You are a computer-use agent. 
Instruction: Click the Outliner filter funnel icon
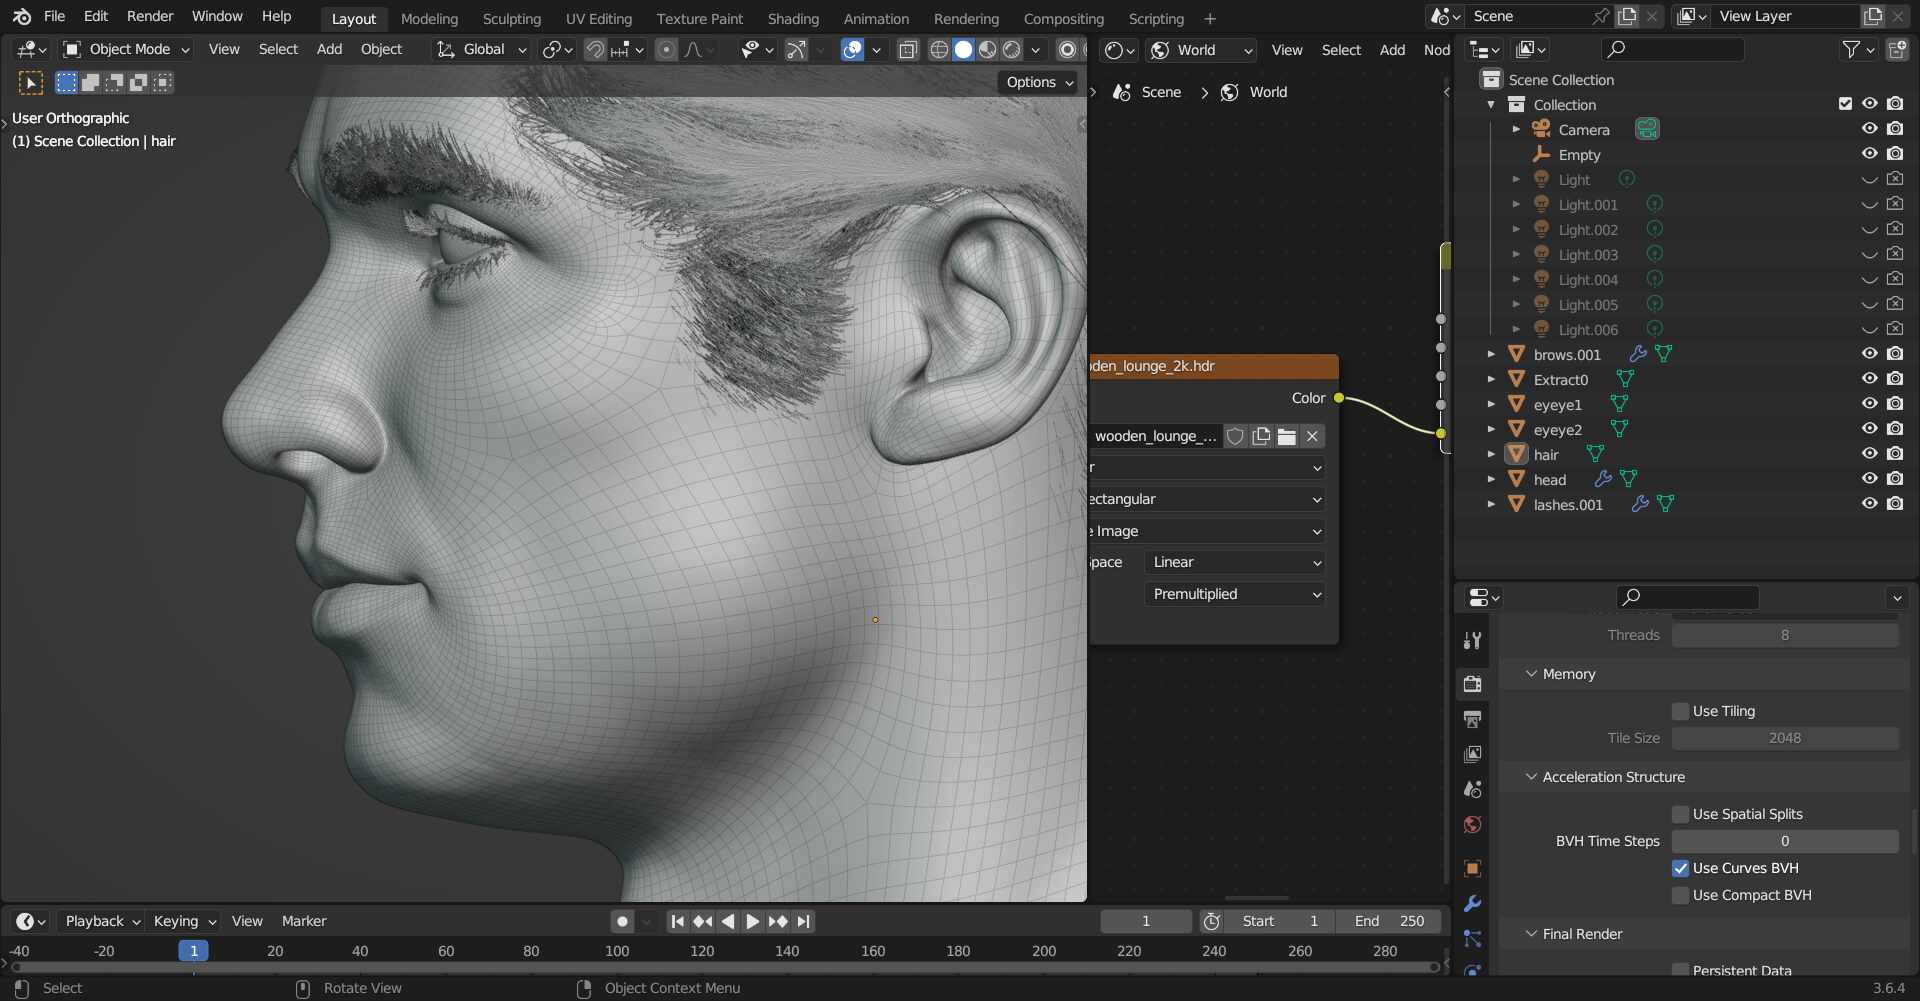point(1851,49)
